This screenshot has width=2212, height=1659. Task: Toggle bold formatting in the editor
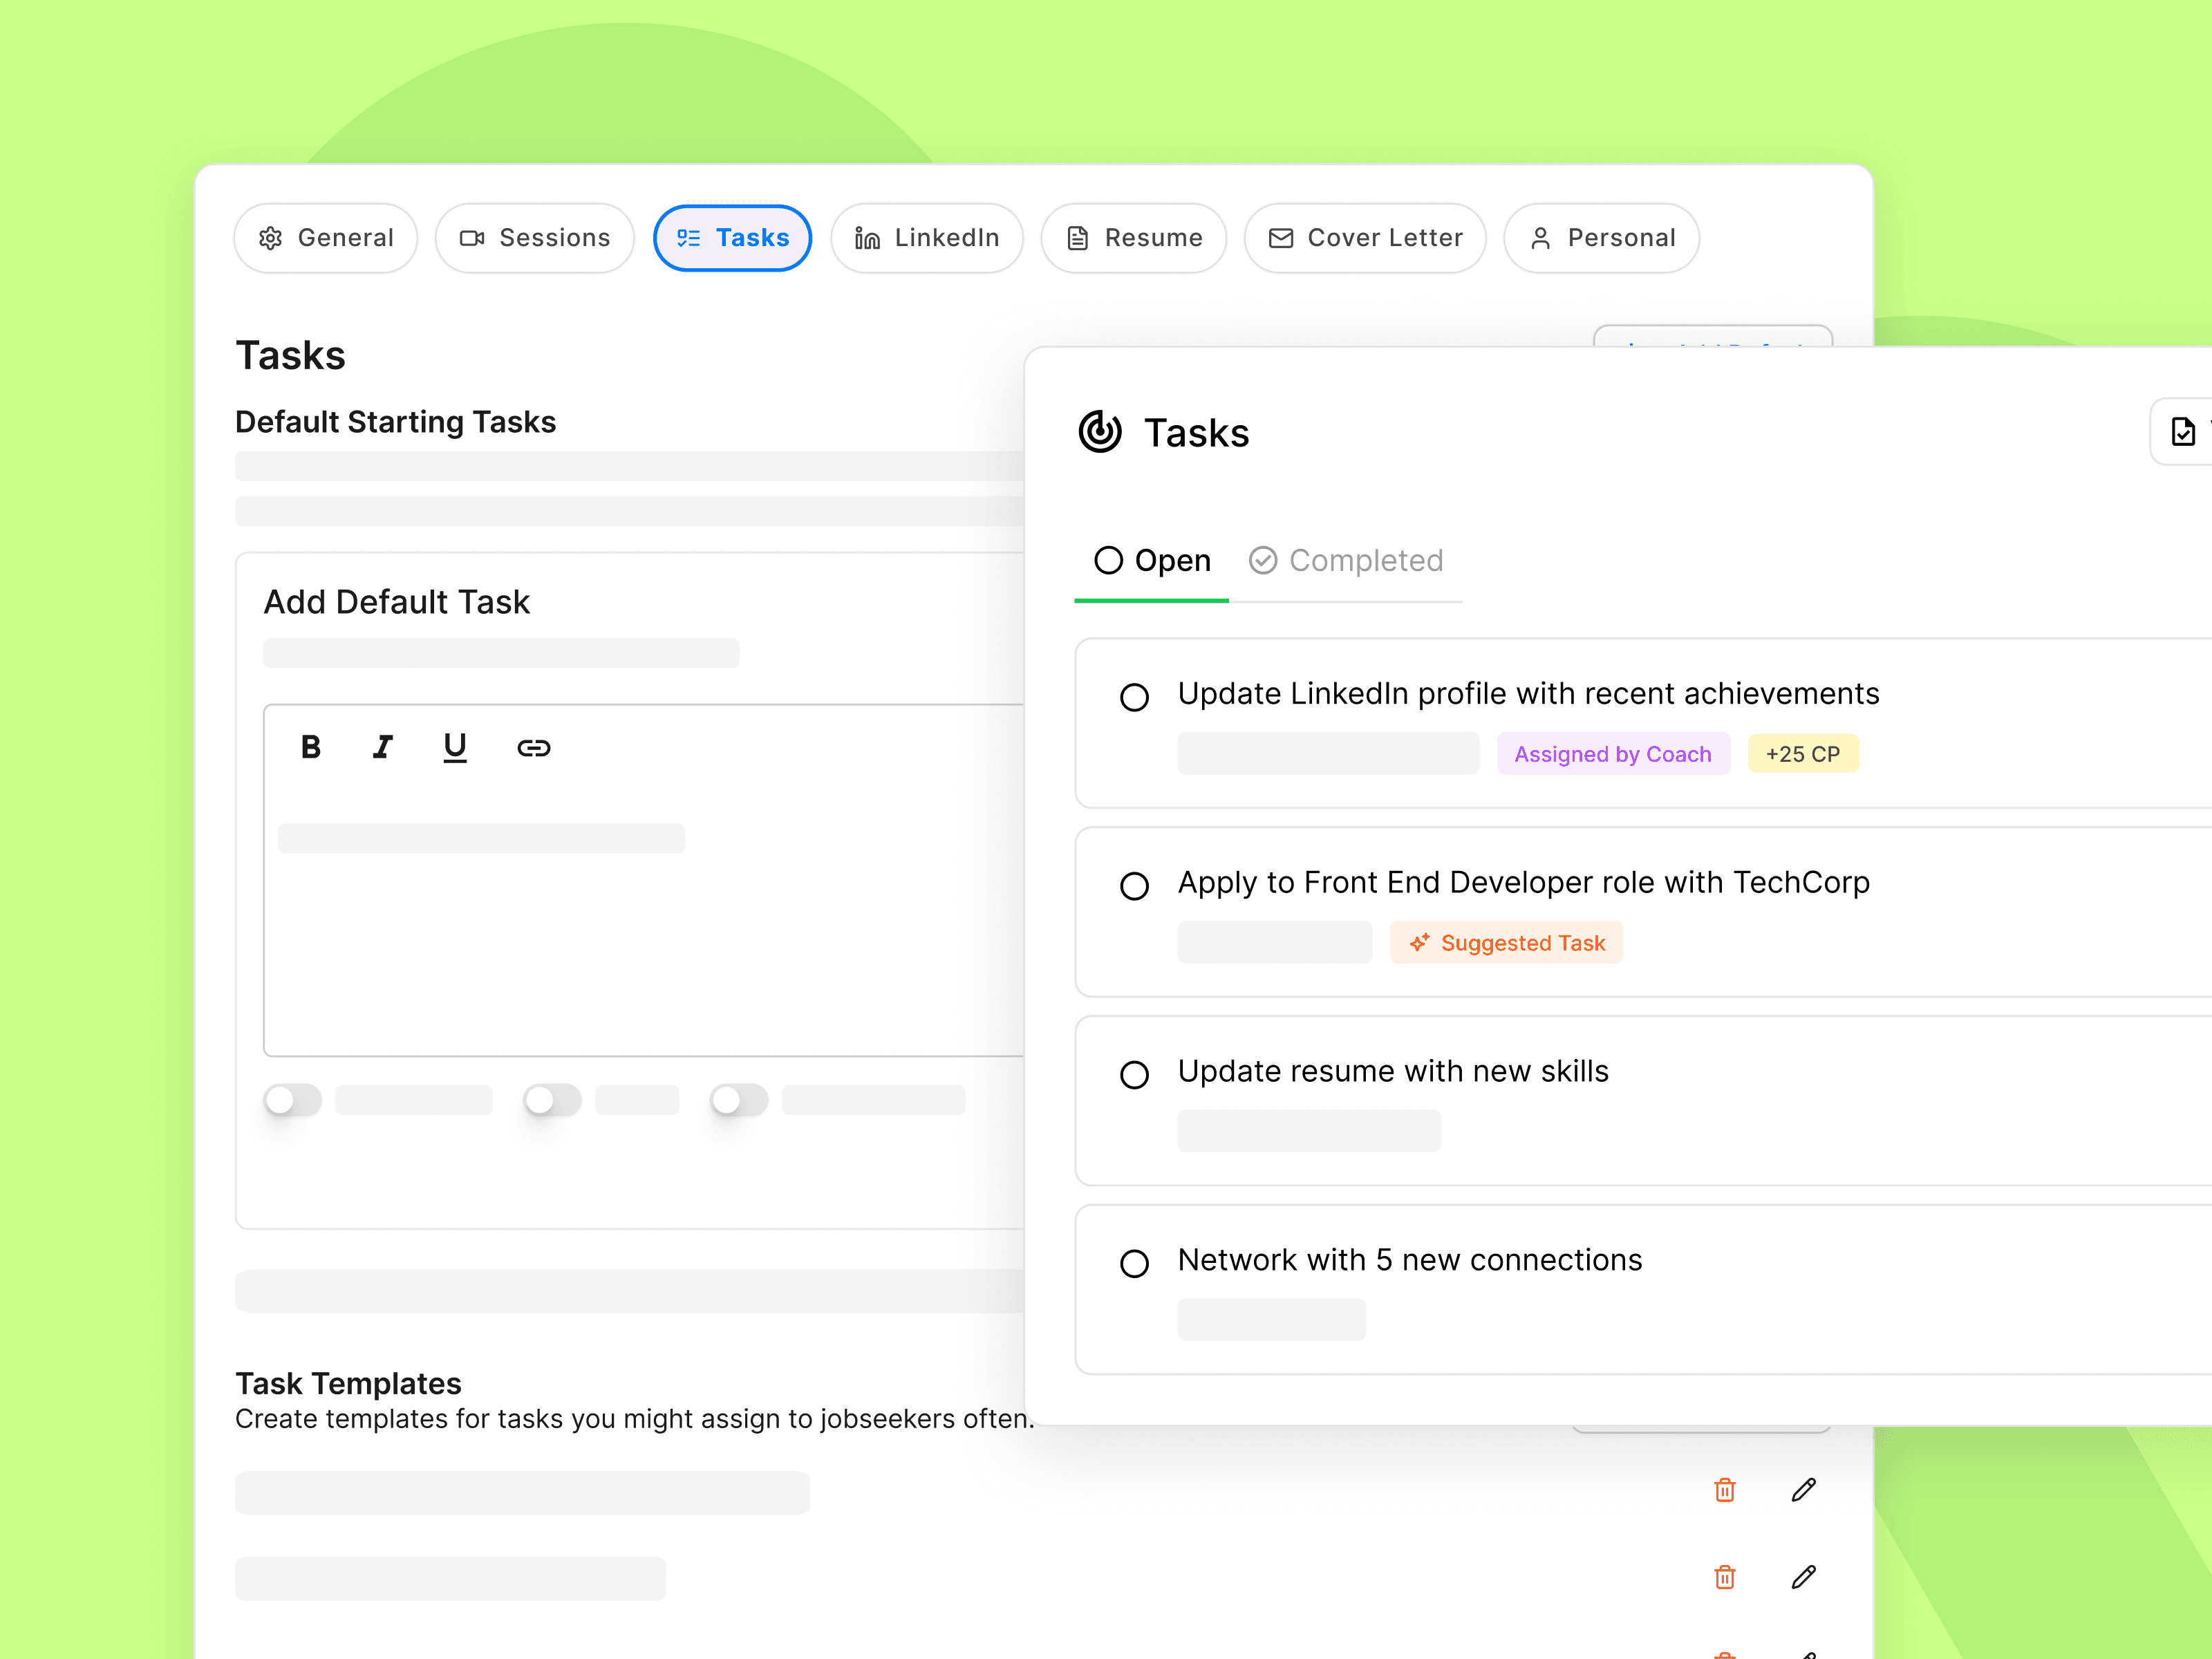[x=311, y=747]
